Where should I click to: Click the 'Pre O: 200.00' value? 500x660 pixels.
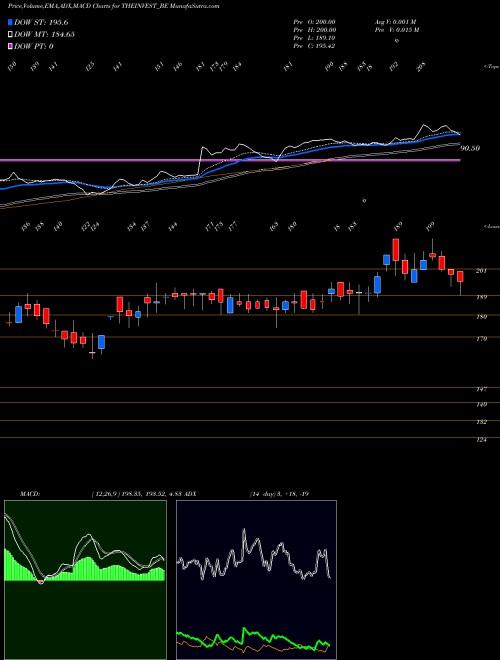pyautogui.click(x=314, y=22)
